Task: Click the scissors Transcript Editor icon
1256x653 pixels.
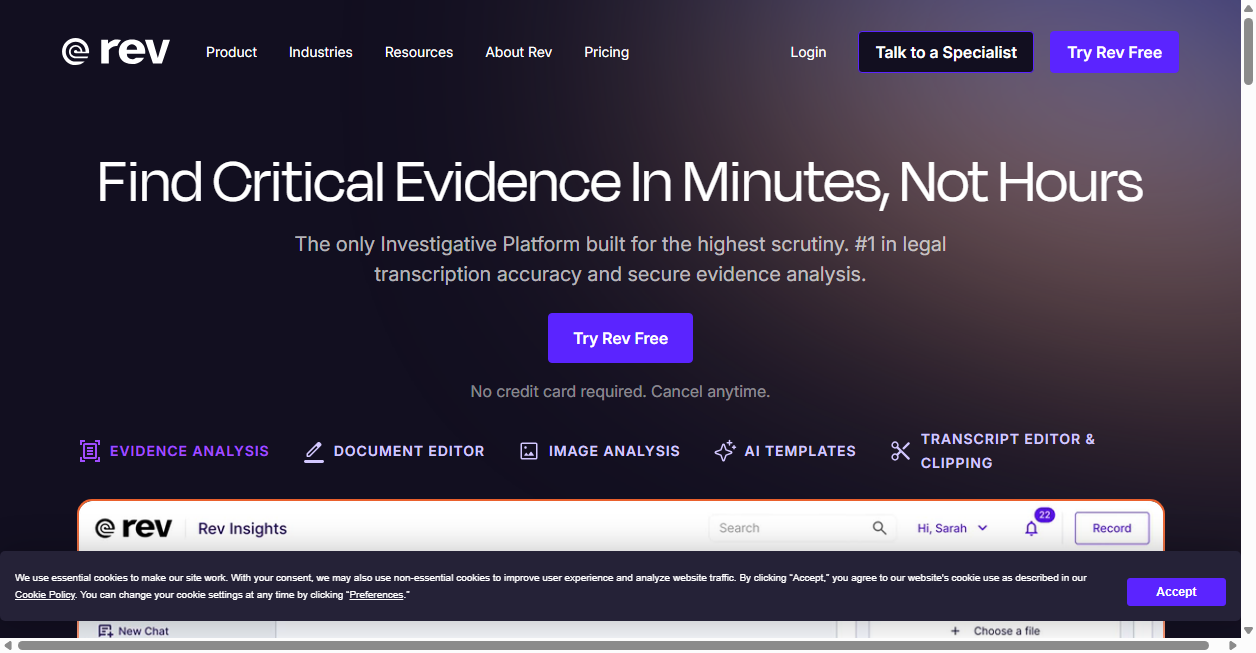Action: (900, 451)
